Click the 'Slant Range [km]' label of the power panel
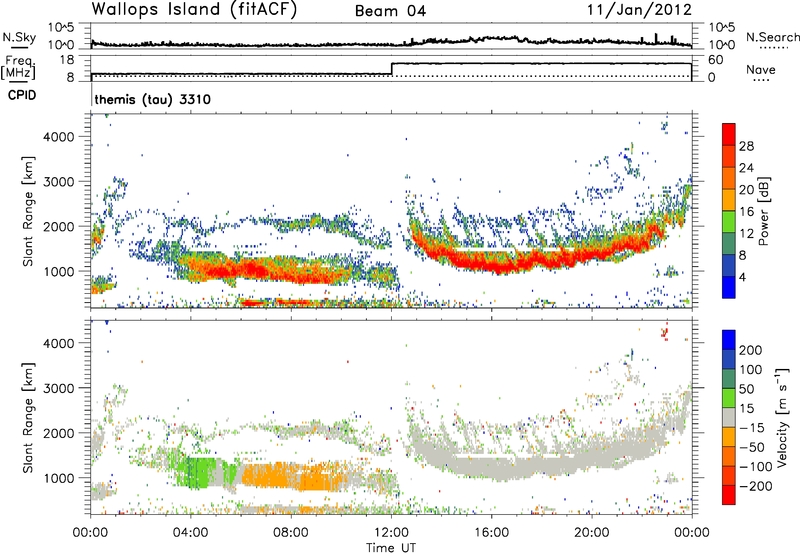Image resolution: width=800 pixels, height=554 pixels. [28, 211]
